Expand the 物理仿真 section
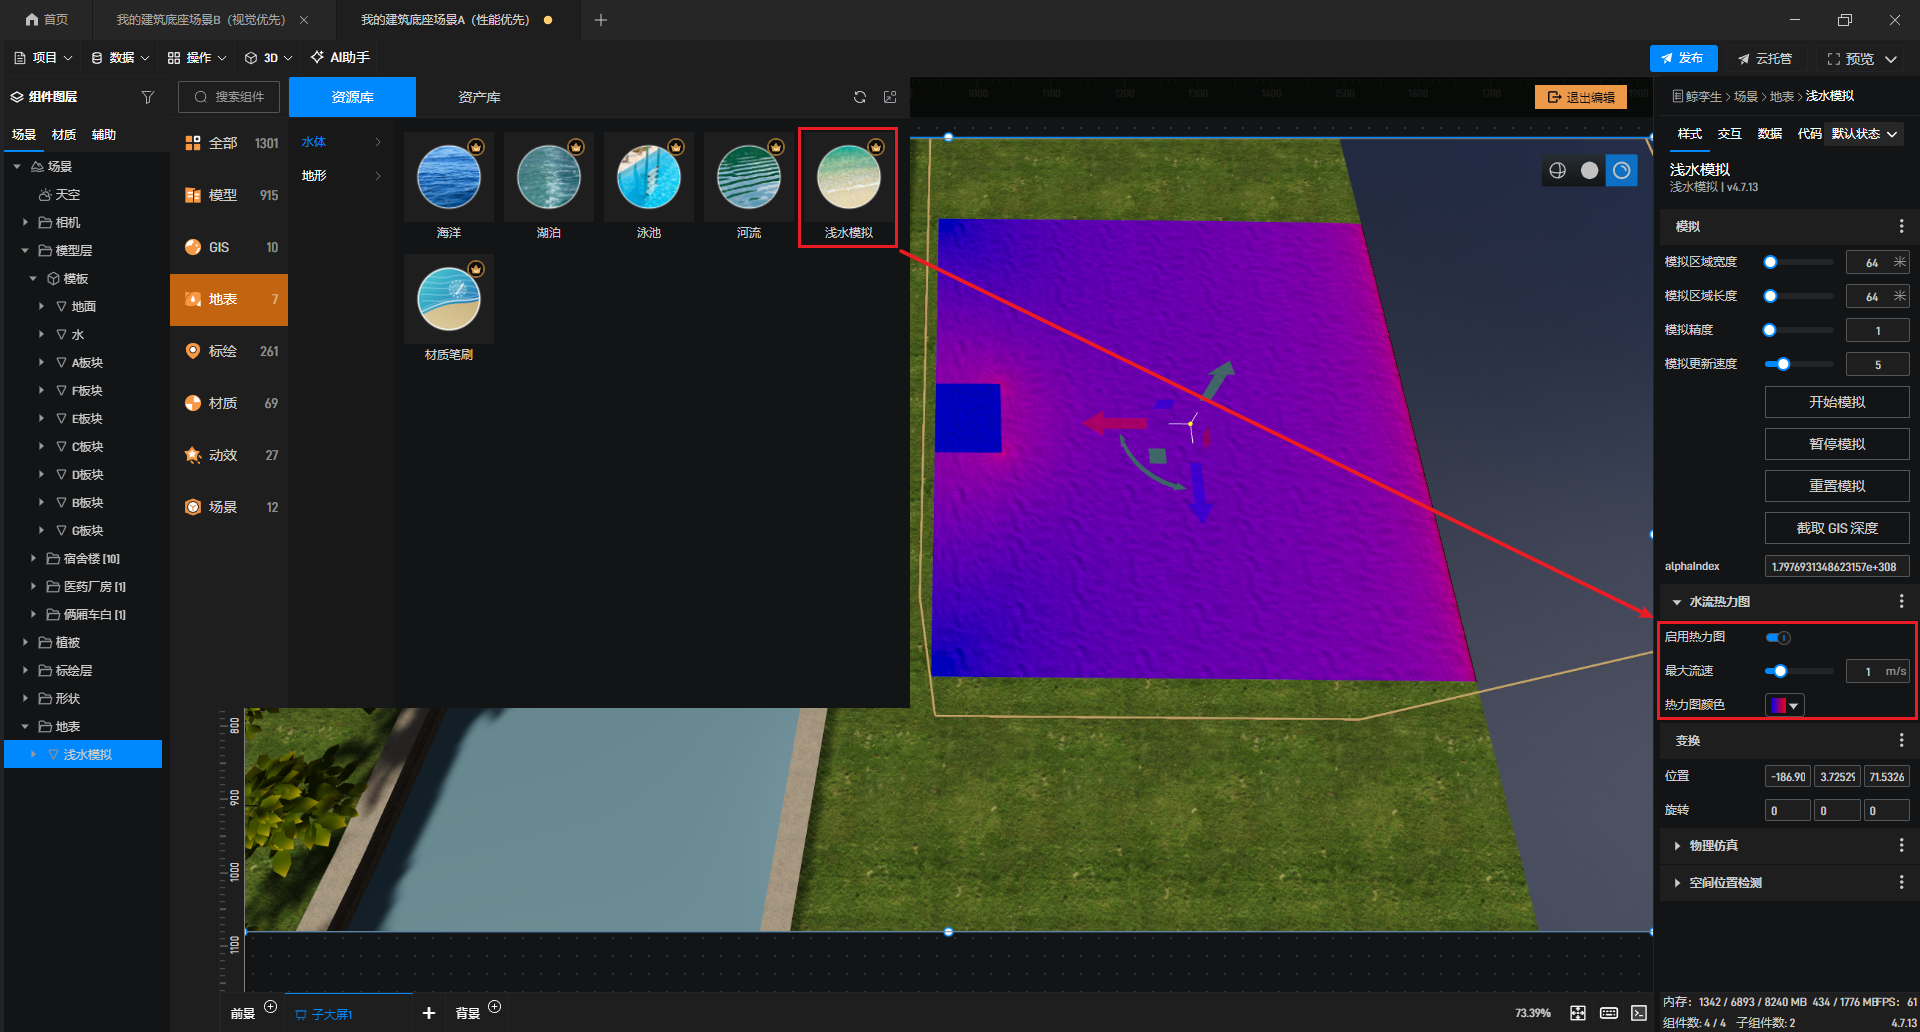The height and width of the screenshot is (1032, 1920). coord(1677,846)
